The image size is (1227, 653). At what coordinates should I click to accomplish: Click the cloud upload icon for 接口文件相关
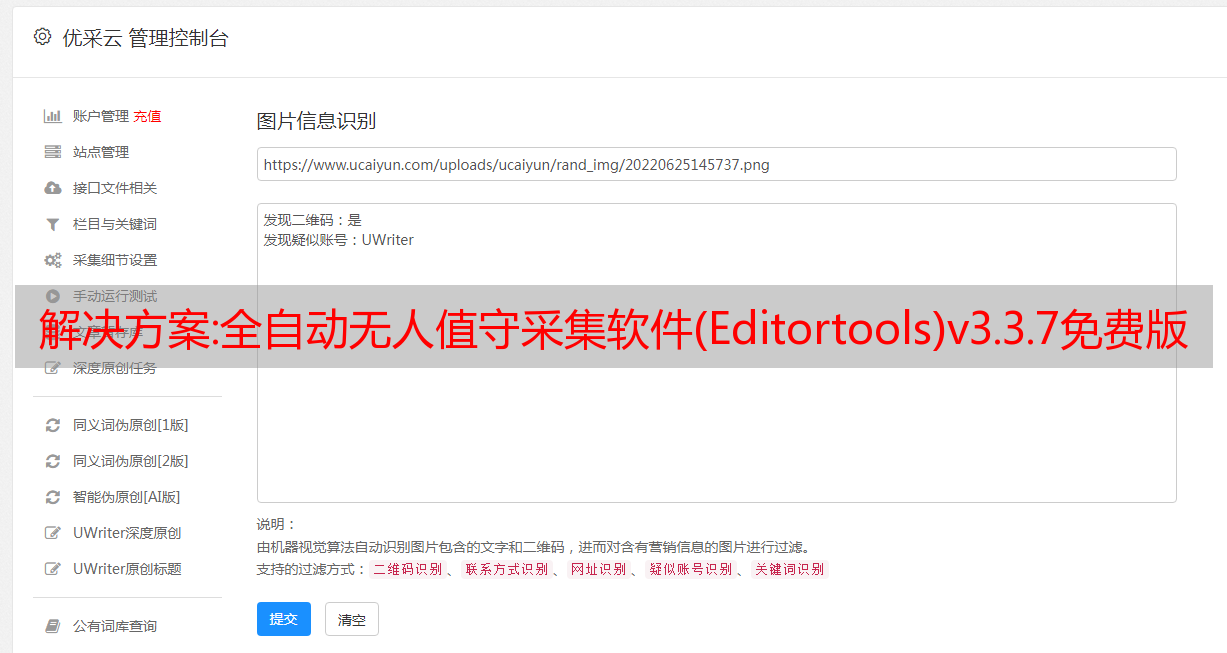53,188
